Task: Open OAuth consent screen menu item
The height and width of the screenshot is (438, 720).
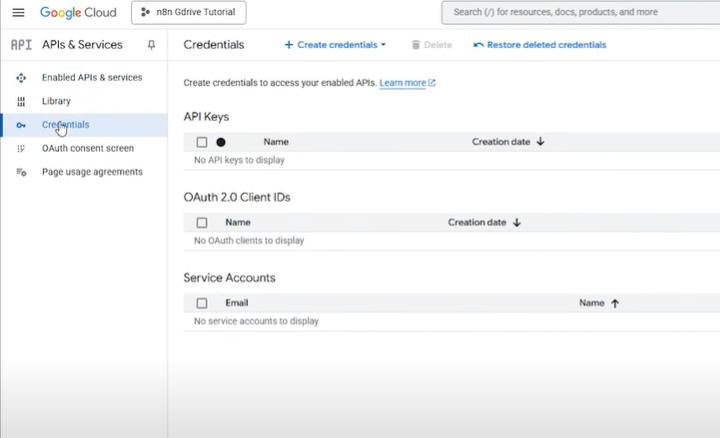Action: click(87, 148)
